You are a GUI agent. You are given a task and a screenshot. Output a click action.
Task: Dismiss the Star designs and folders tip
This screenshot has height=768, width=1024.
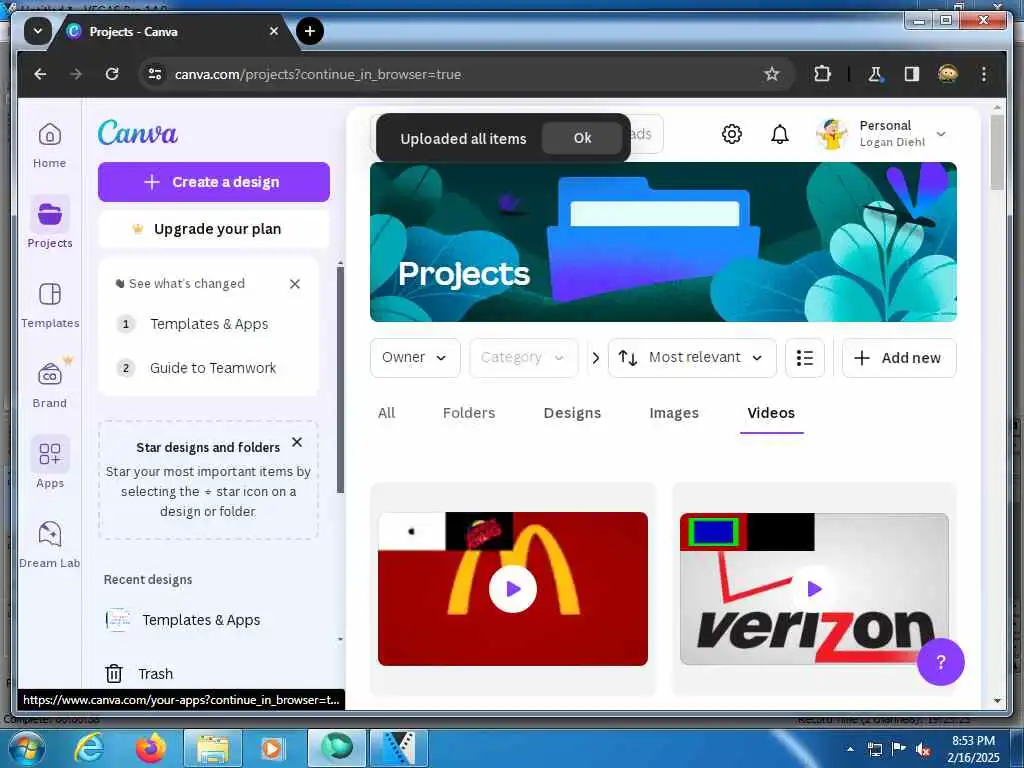(297, 442)
